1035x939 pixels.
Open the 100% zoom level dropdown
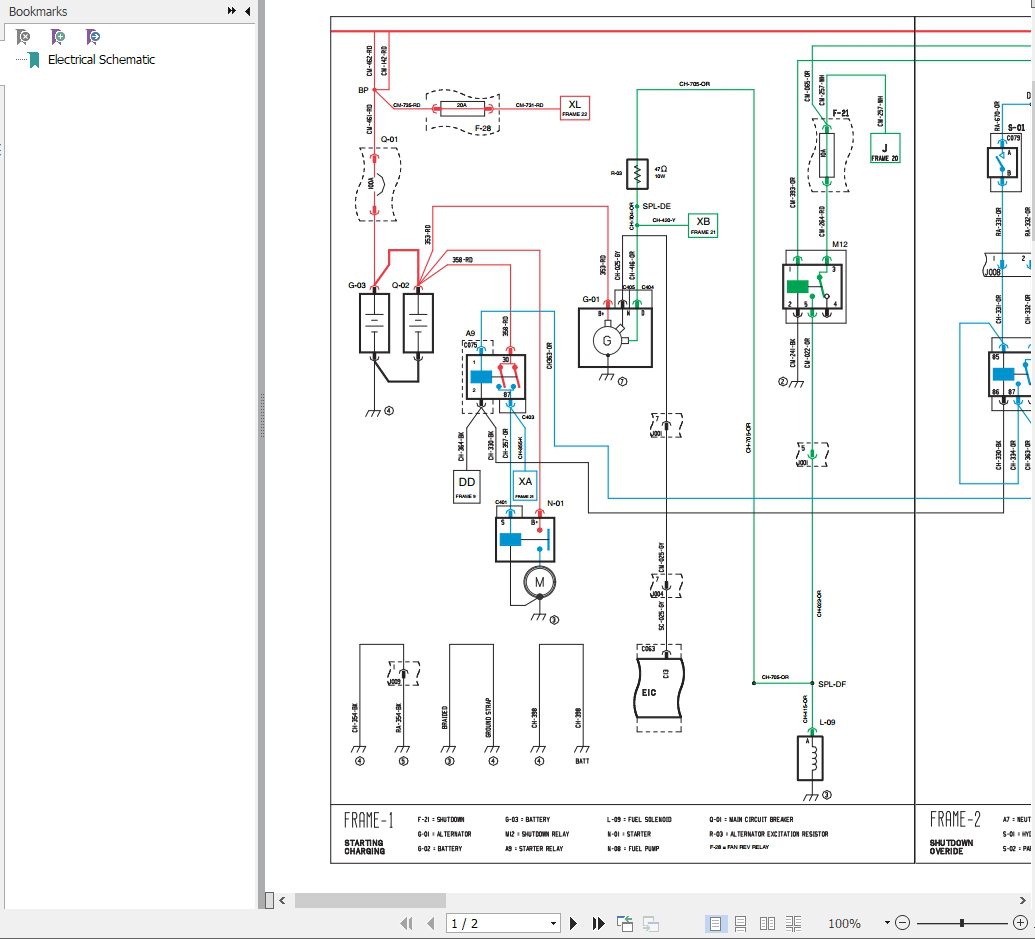[x=886, y=923]
